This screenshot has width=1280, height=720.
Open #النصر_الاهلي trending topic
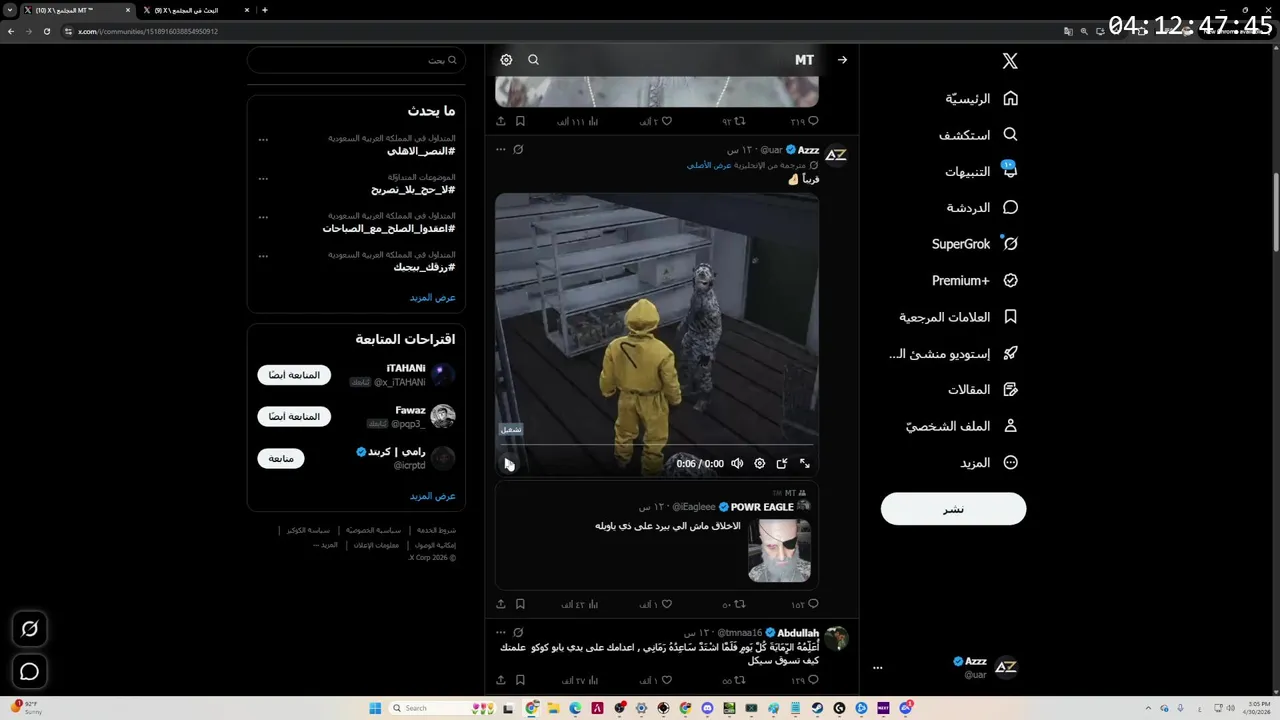tap(421, 151)
